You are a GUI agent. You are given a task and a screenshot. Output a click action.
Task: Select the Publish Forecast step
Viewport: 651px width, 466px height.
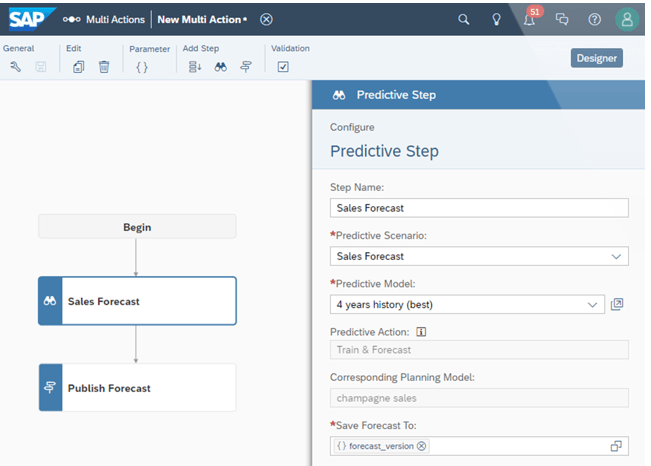tap(137, 388)
